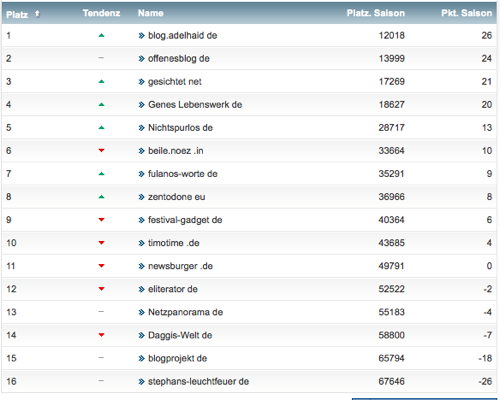Click chevron icon before offenesblog de
The image size is (500, 400).
coord(141,59)
